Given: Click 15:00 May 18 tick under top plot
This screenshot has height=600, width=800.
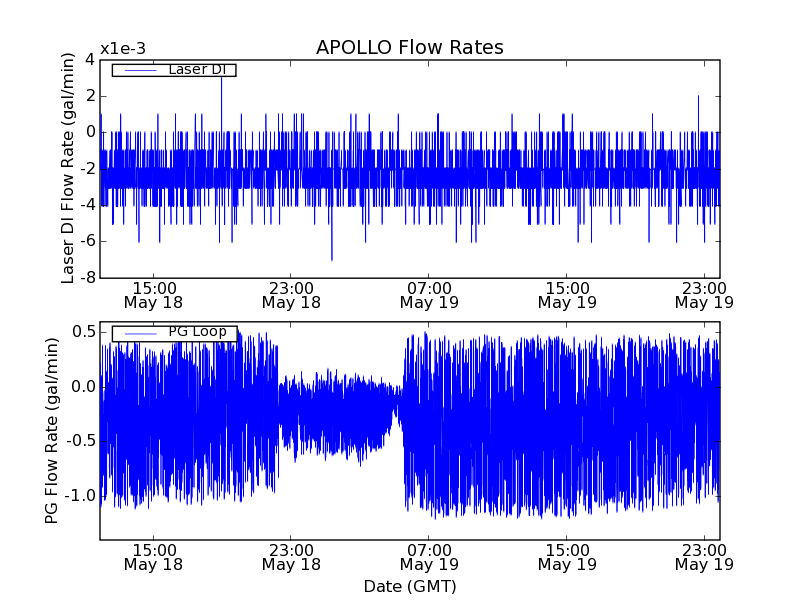Looking at the screenshot, I should point(153,294).
